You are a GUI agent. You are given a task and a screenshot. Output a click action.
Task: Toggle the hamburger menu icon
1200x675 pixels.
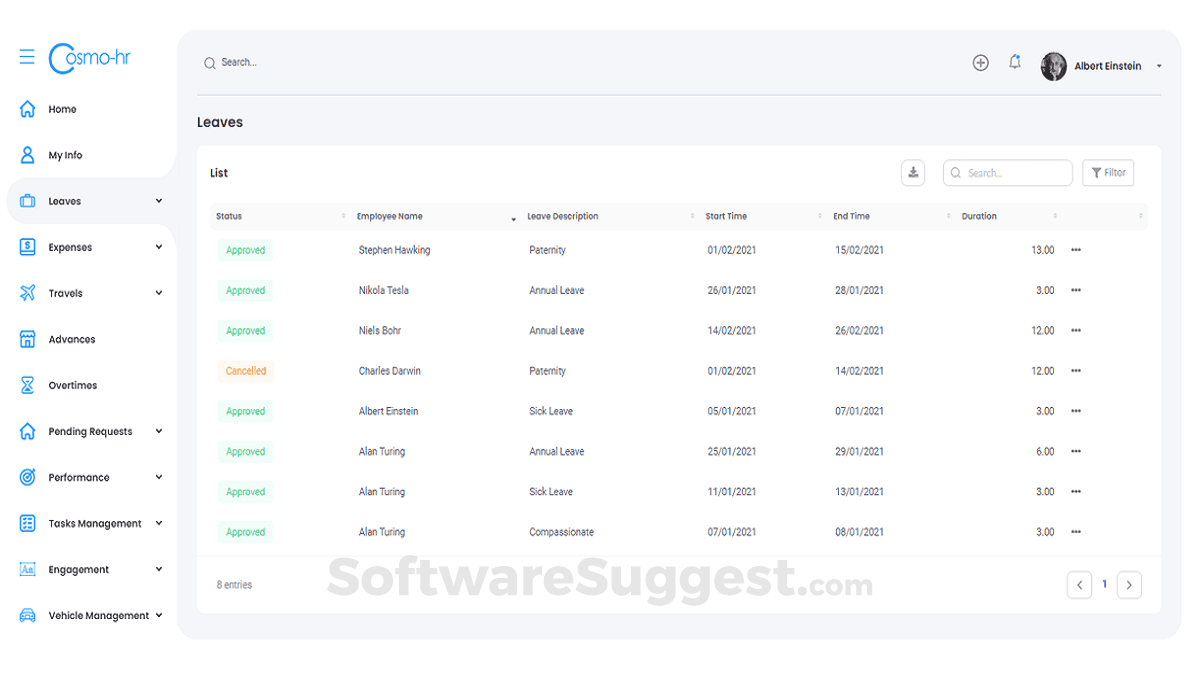(x=27, y=57)
